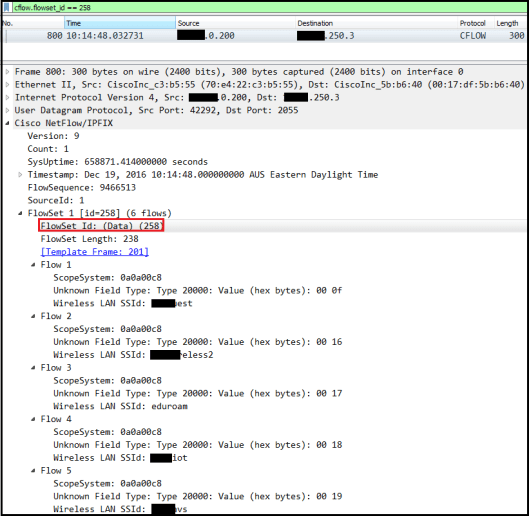Select Wireless LAN SSId row ending in est
This screenshot has width=529, height=516.
point(123,303)
